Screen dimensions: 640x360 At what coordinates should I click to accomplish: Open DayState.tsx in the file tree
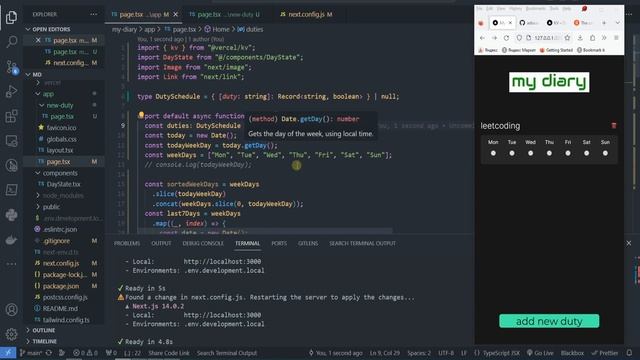coord(63,184)
